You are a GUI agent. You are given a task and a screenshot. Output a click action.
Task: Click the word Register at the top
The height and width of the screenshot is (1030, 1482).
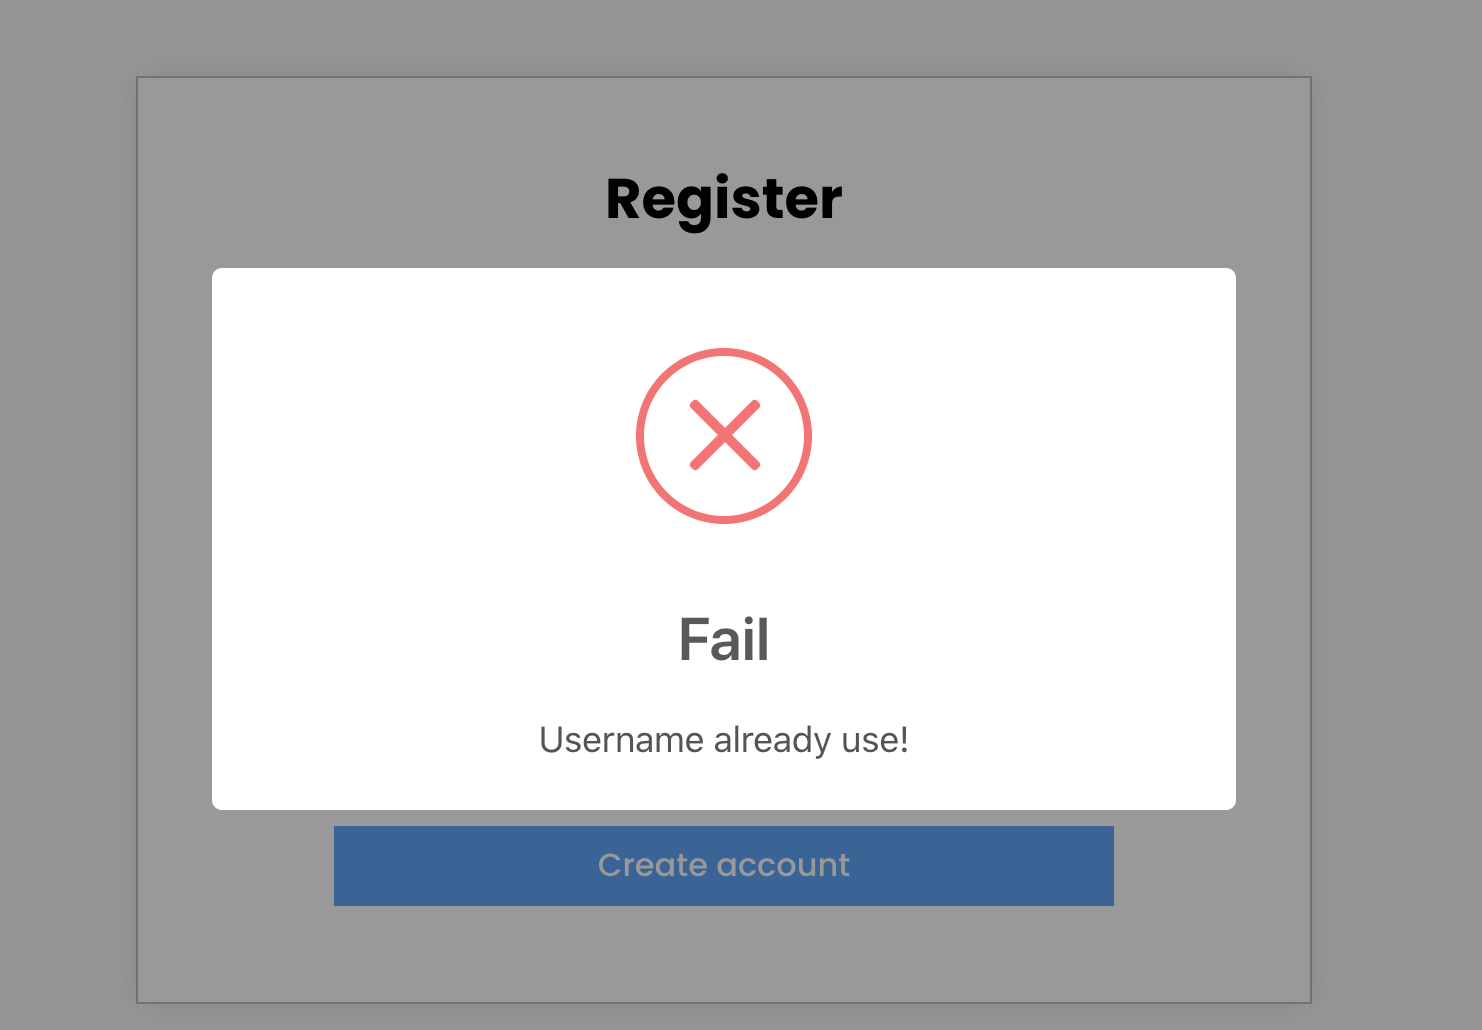[723, 198]
